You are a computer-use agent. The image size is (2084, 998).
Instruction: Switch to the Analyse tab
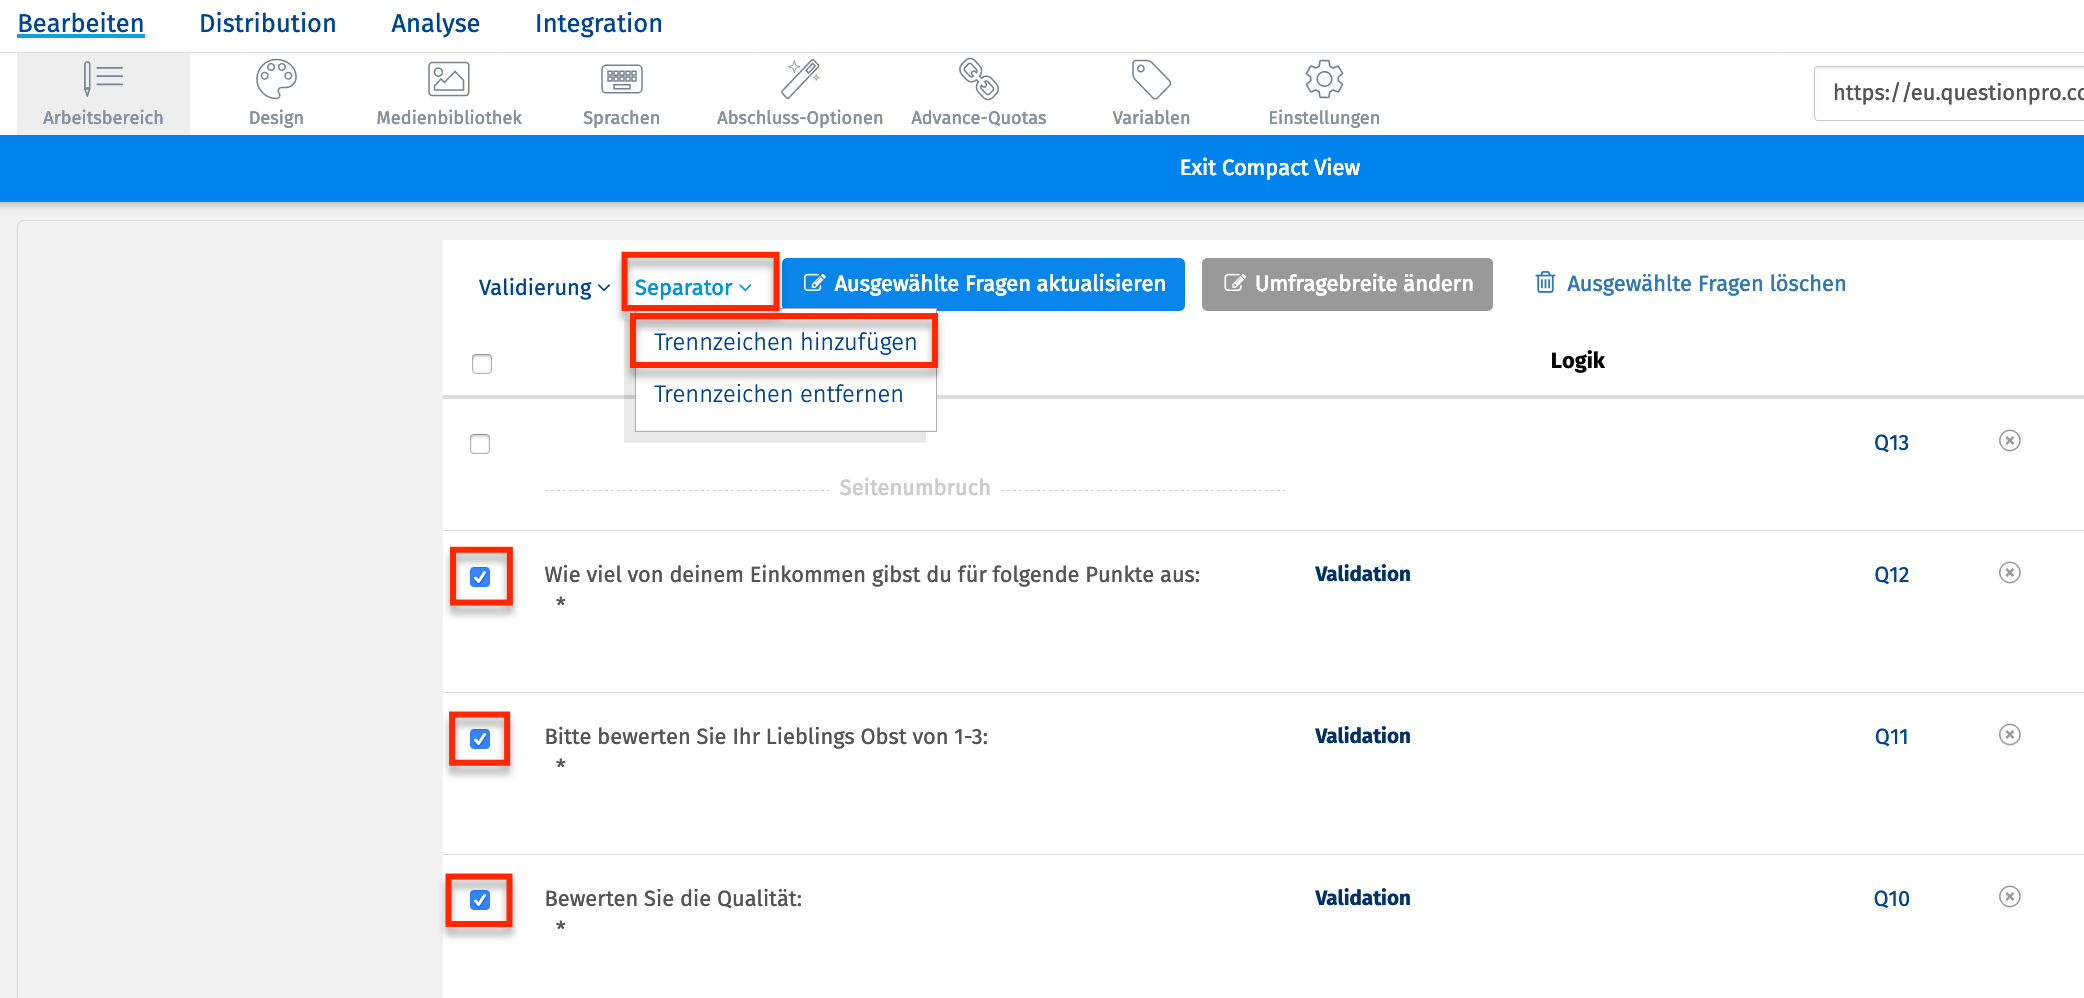436,24
